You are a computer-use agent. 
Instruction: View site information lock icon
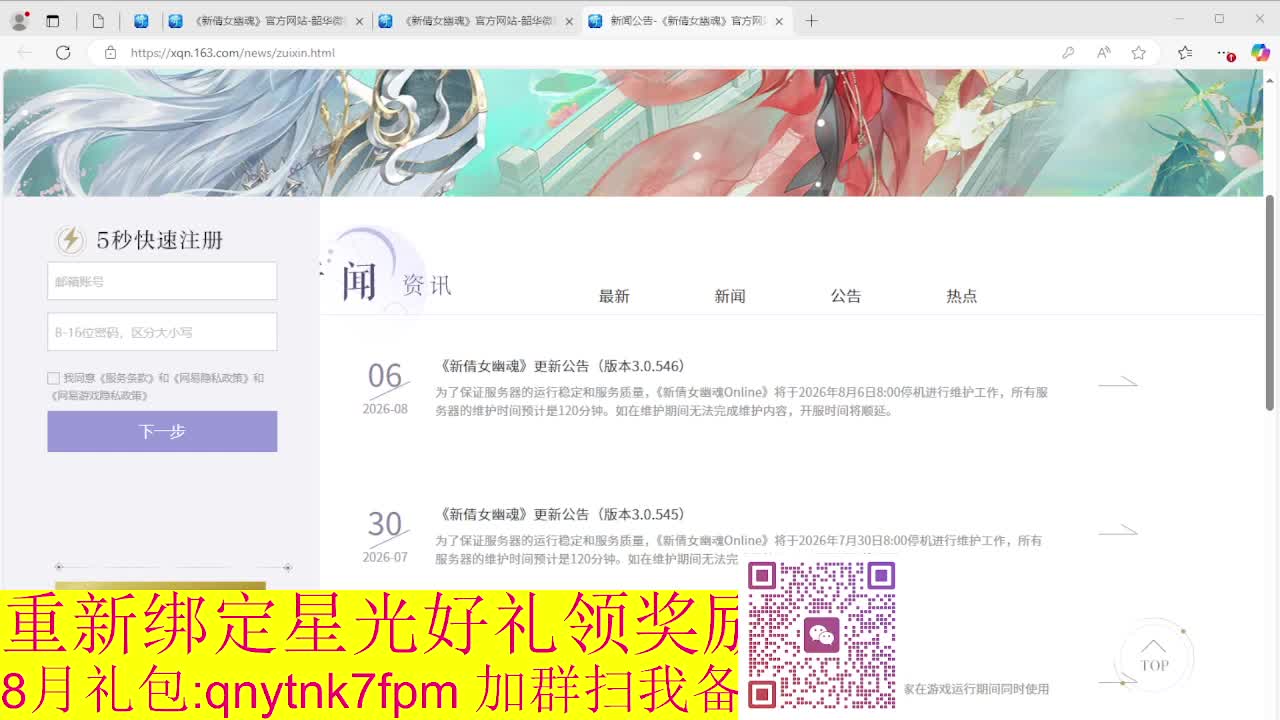pyautogui.click(x=110, y=53)
